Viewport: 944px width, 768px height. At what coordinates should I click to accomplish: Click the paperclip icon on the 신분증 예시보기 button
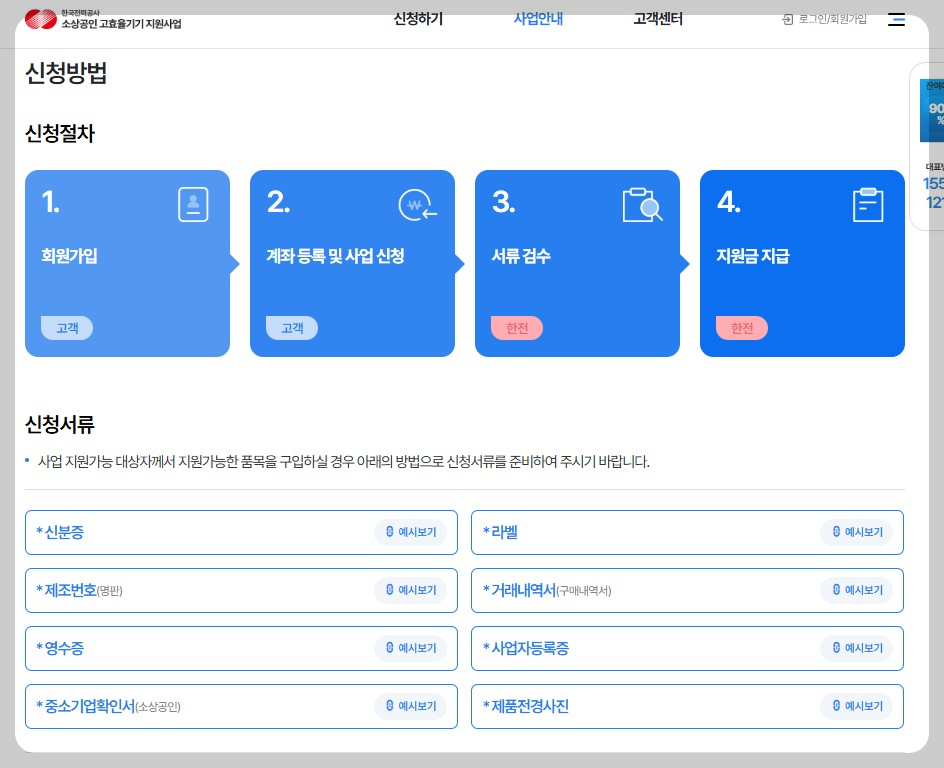point(388,533)
